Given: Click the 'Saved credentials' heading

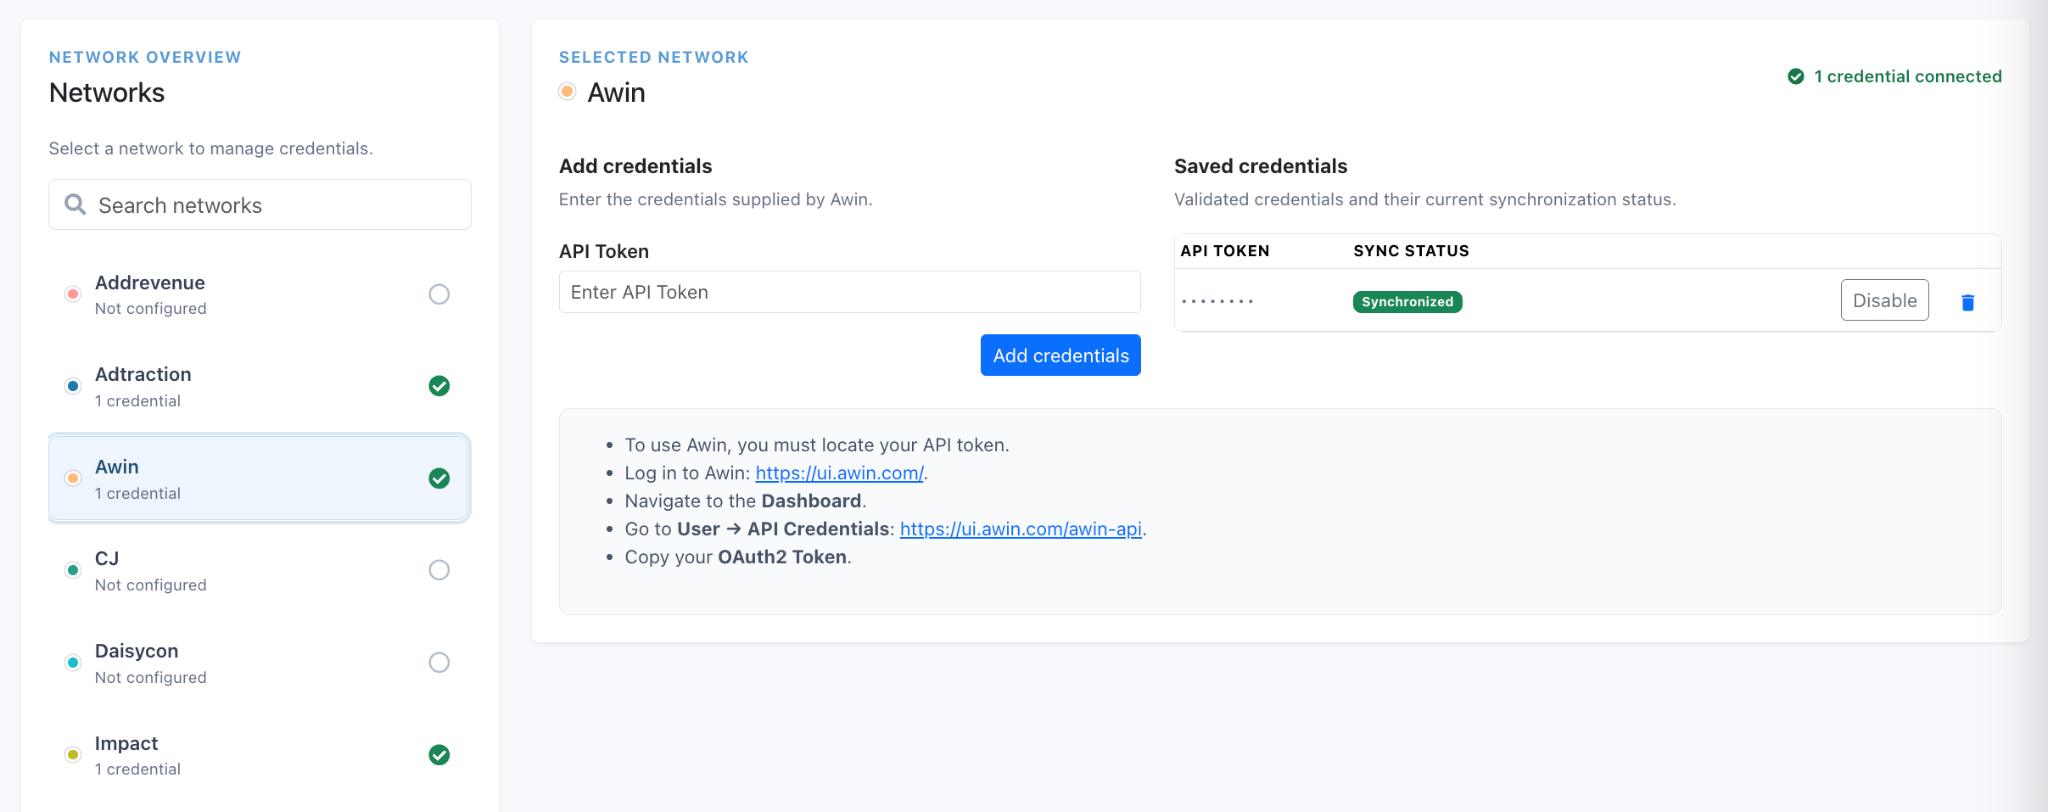Looking at the screenshot, I should (1260, 166).
